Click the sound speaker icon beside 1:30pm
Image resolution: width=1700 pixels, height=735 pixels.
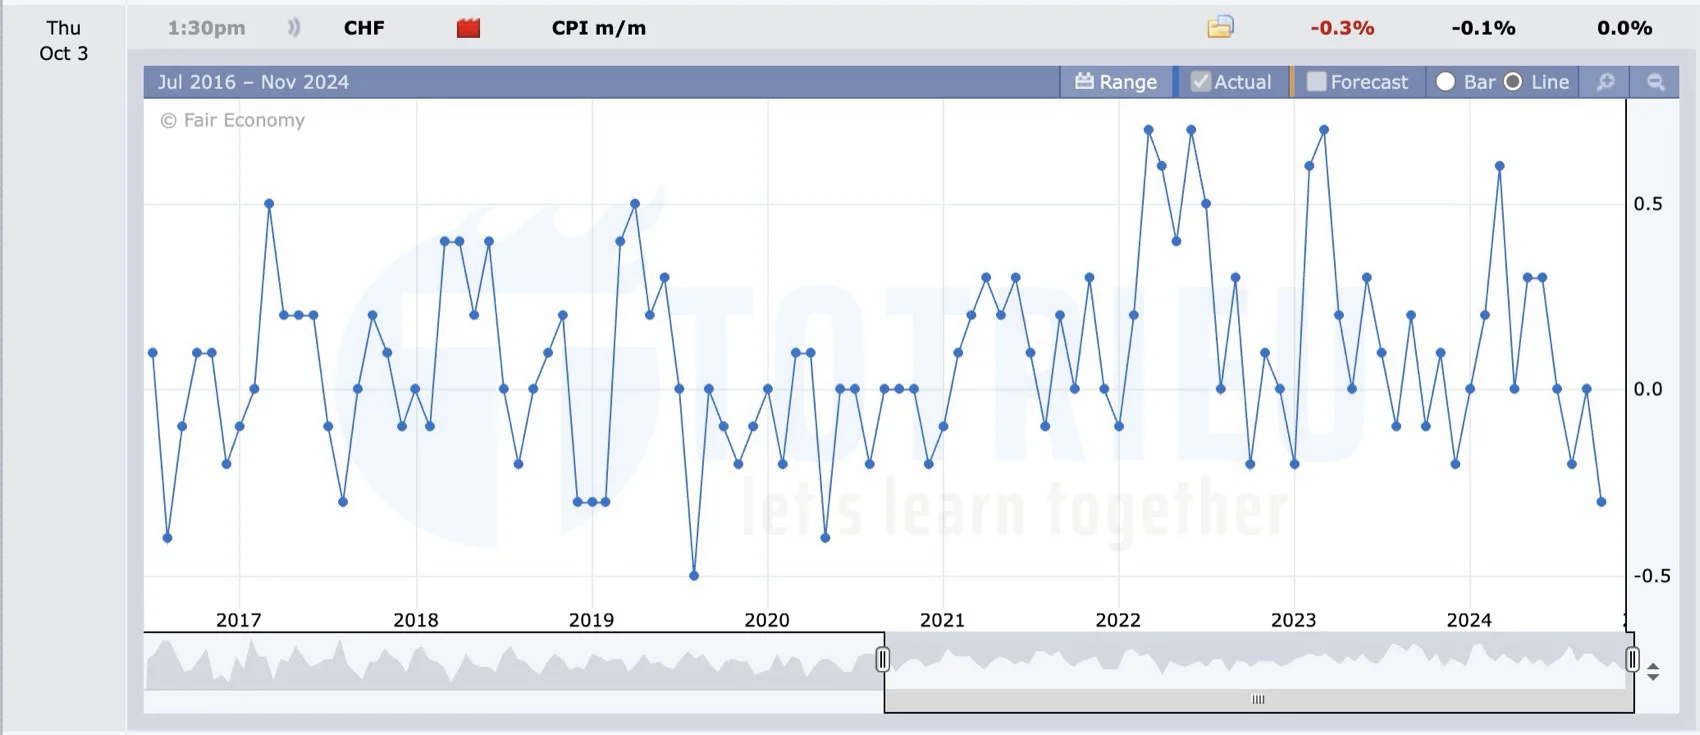coord(294,28)
